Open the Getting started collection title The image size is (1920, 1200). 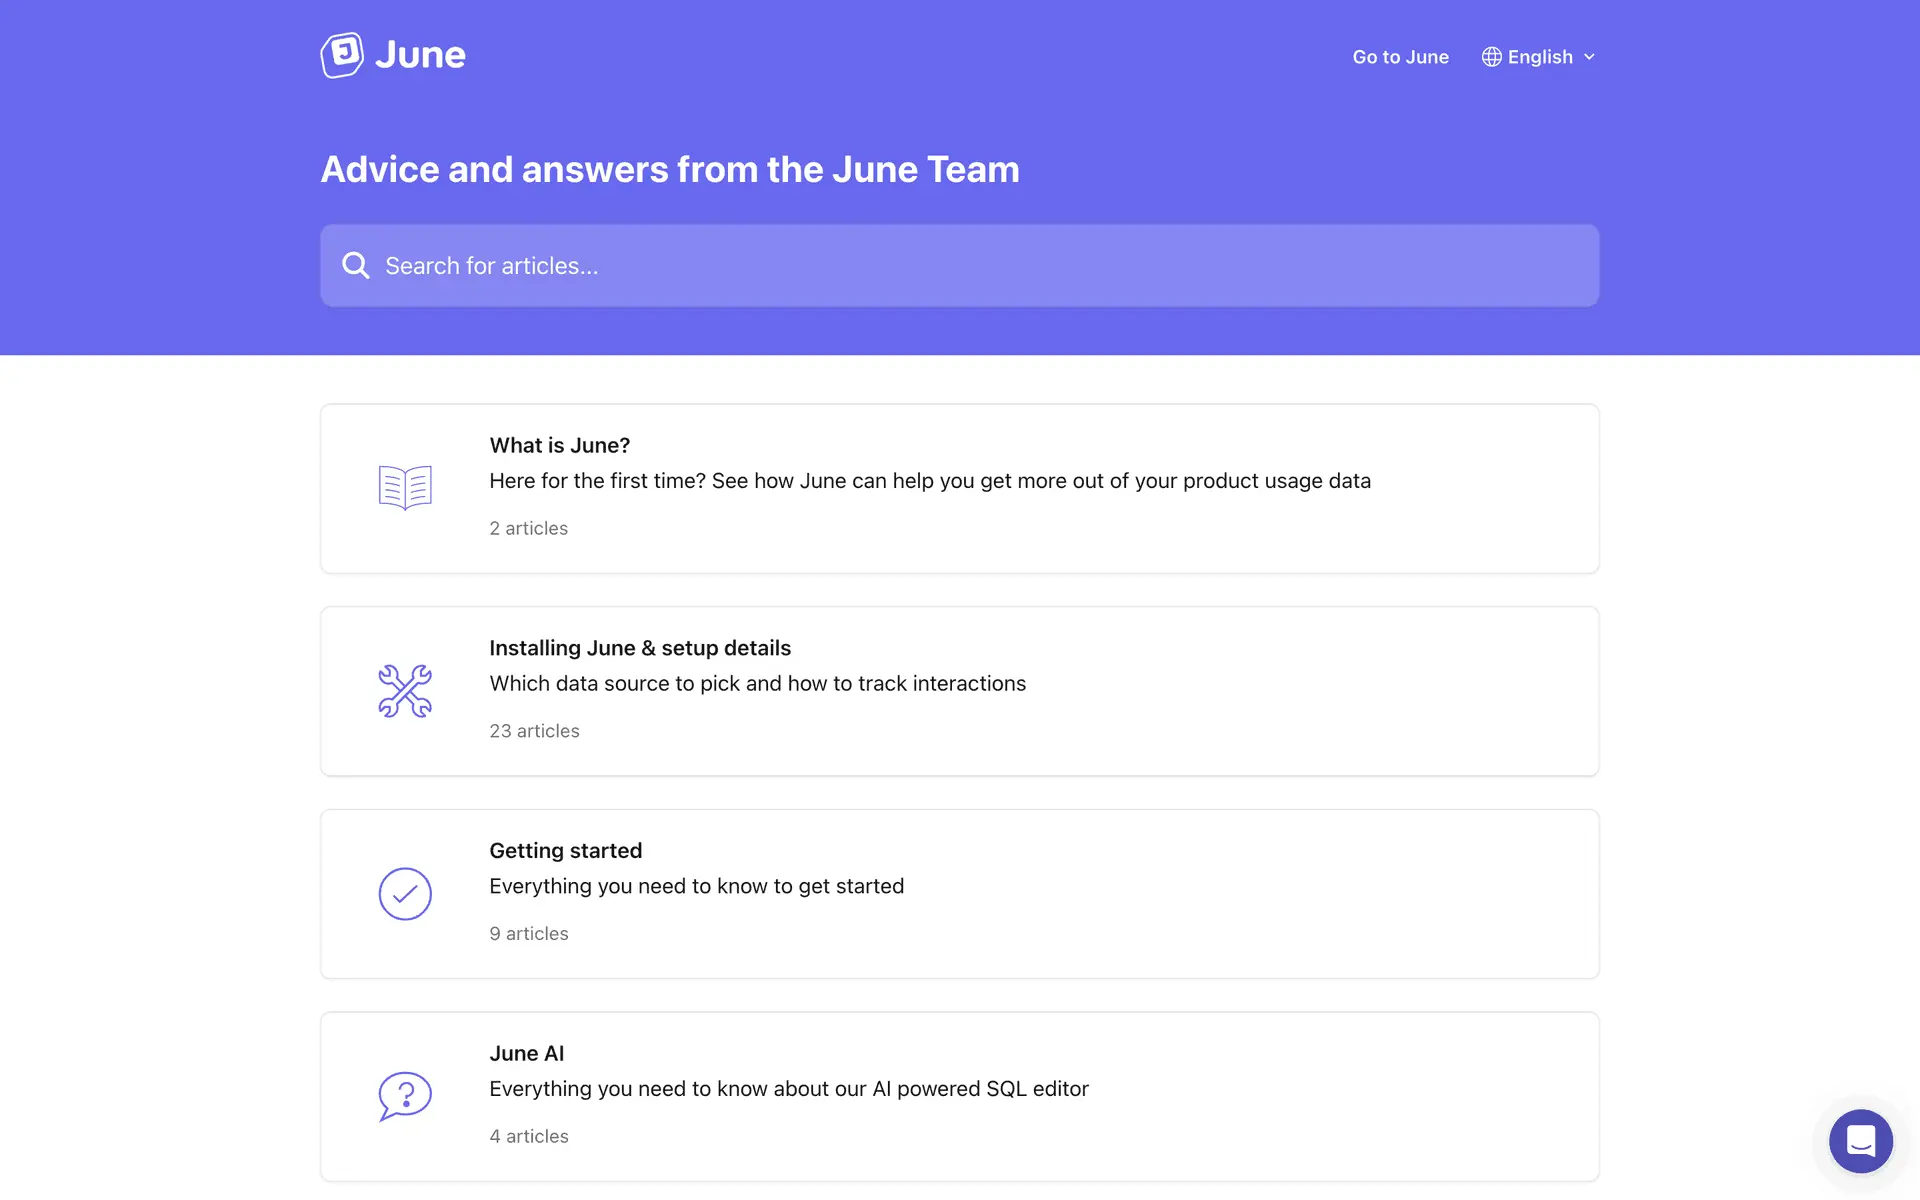(x=565, y=851)
